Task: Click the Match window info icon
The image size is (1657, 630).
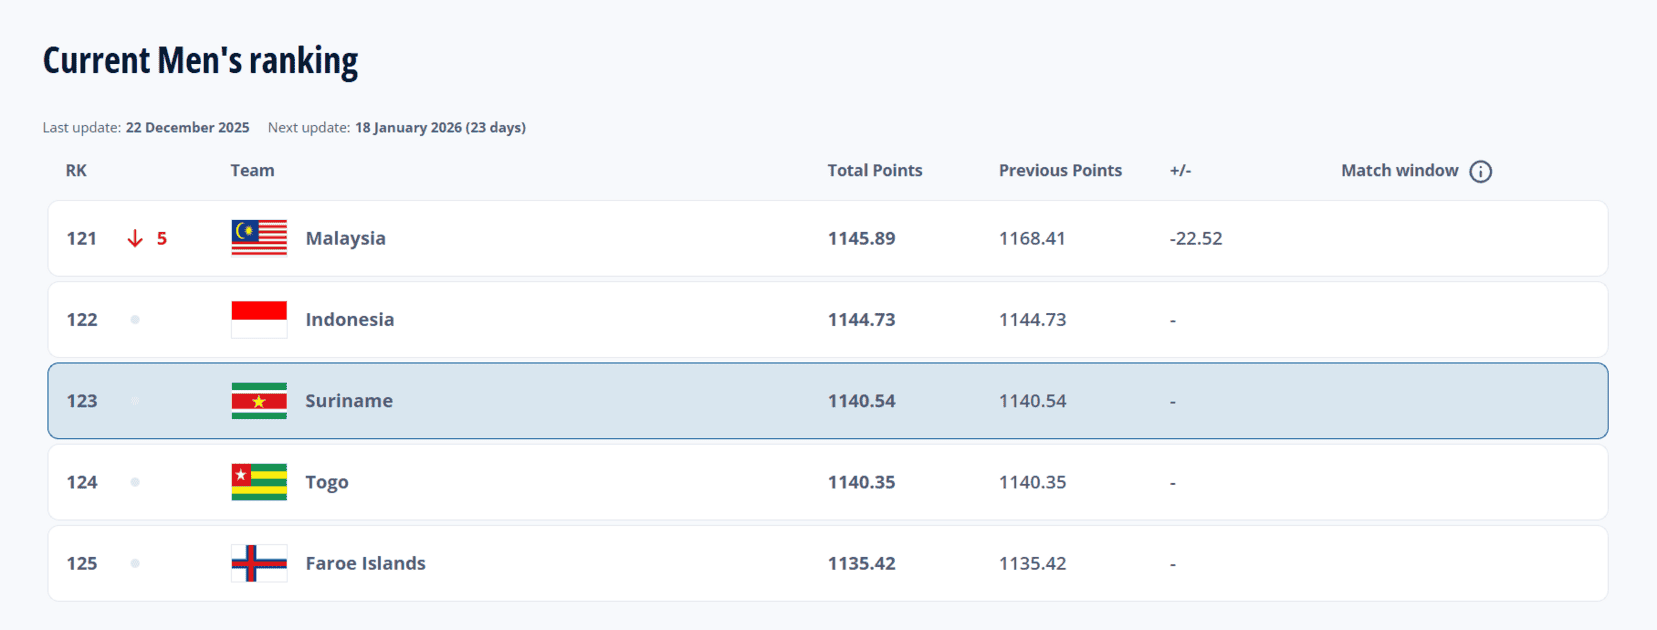Action: tap(1480, 171)
